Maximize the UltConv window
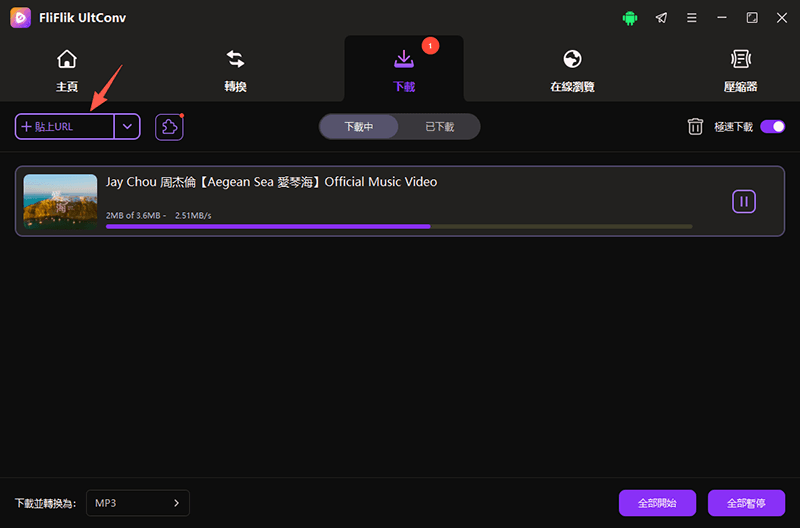800x528 pixels. coord(752,18)
